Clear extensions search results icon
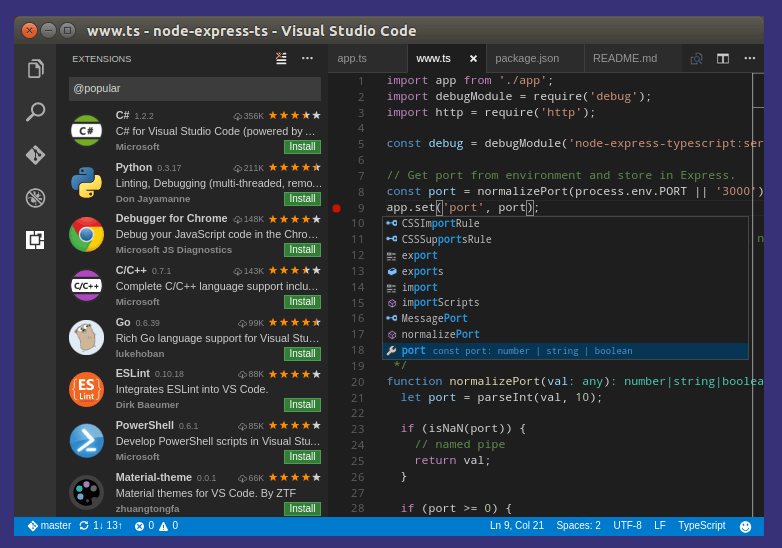 tap(281, 58)
